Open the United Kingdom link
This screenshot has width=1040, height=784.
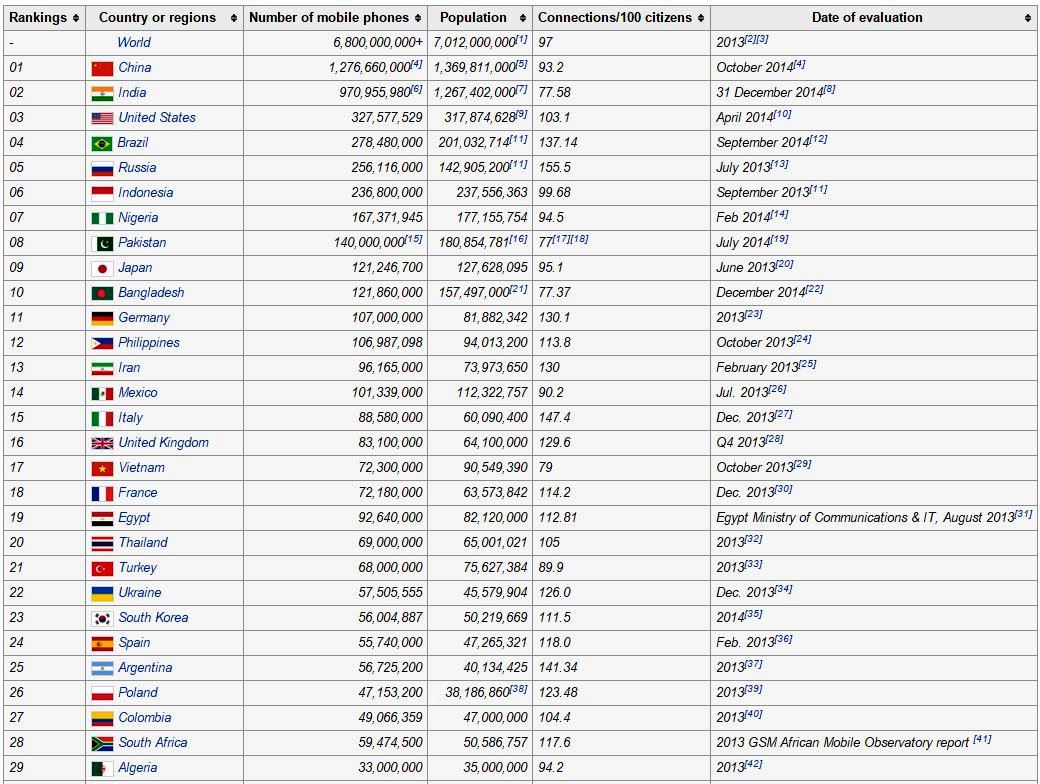(x=164, y=442)
